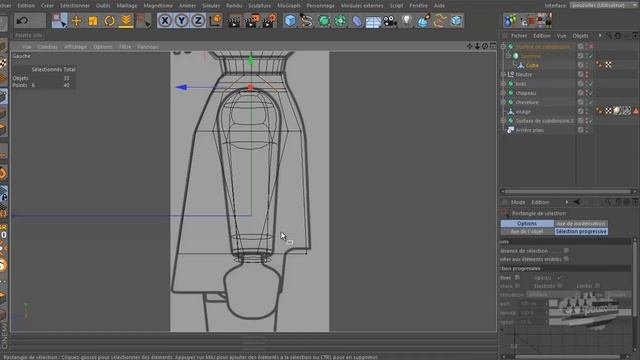Click the render to picture viewer icon

tap(252, 20)
